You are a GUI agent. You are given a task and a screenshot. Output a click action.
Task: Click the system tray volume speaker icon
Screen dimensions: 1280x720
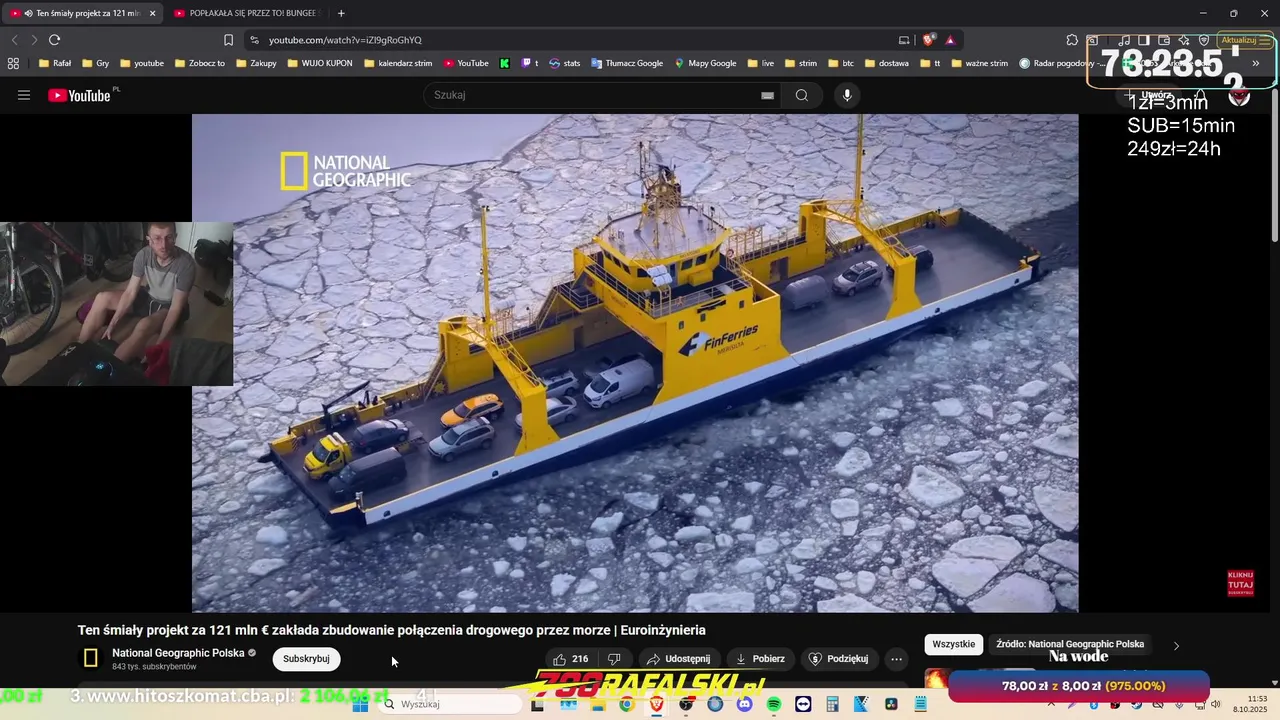click(x=1215, y=704)
